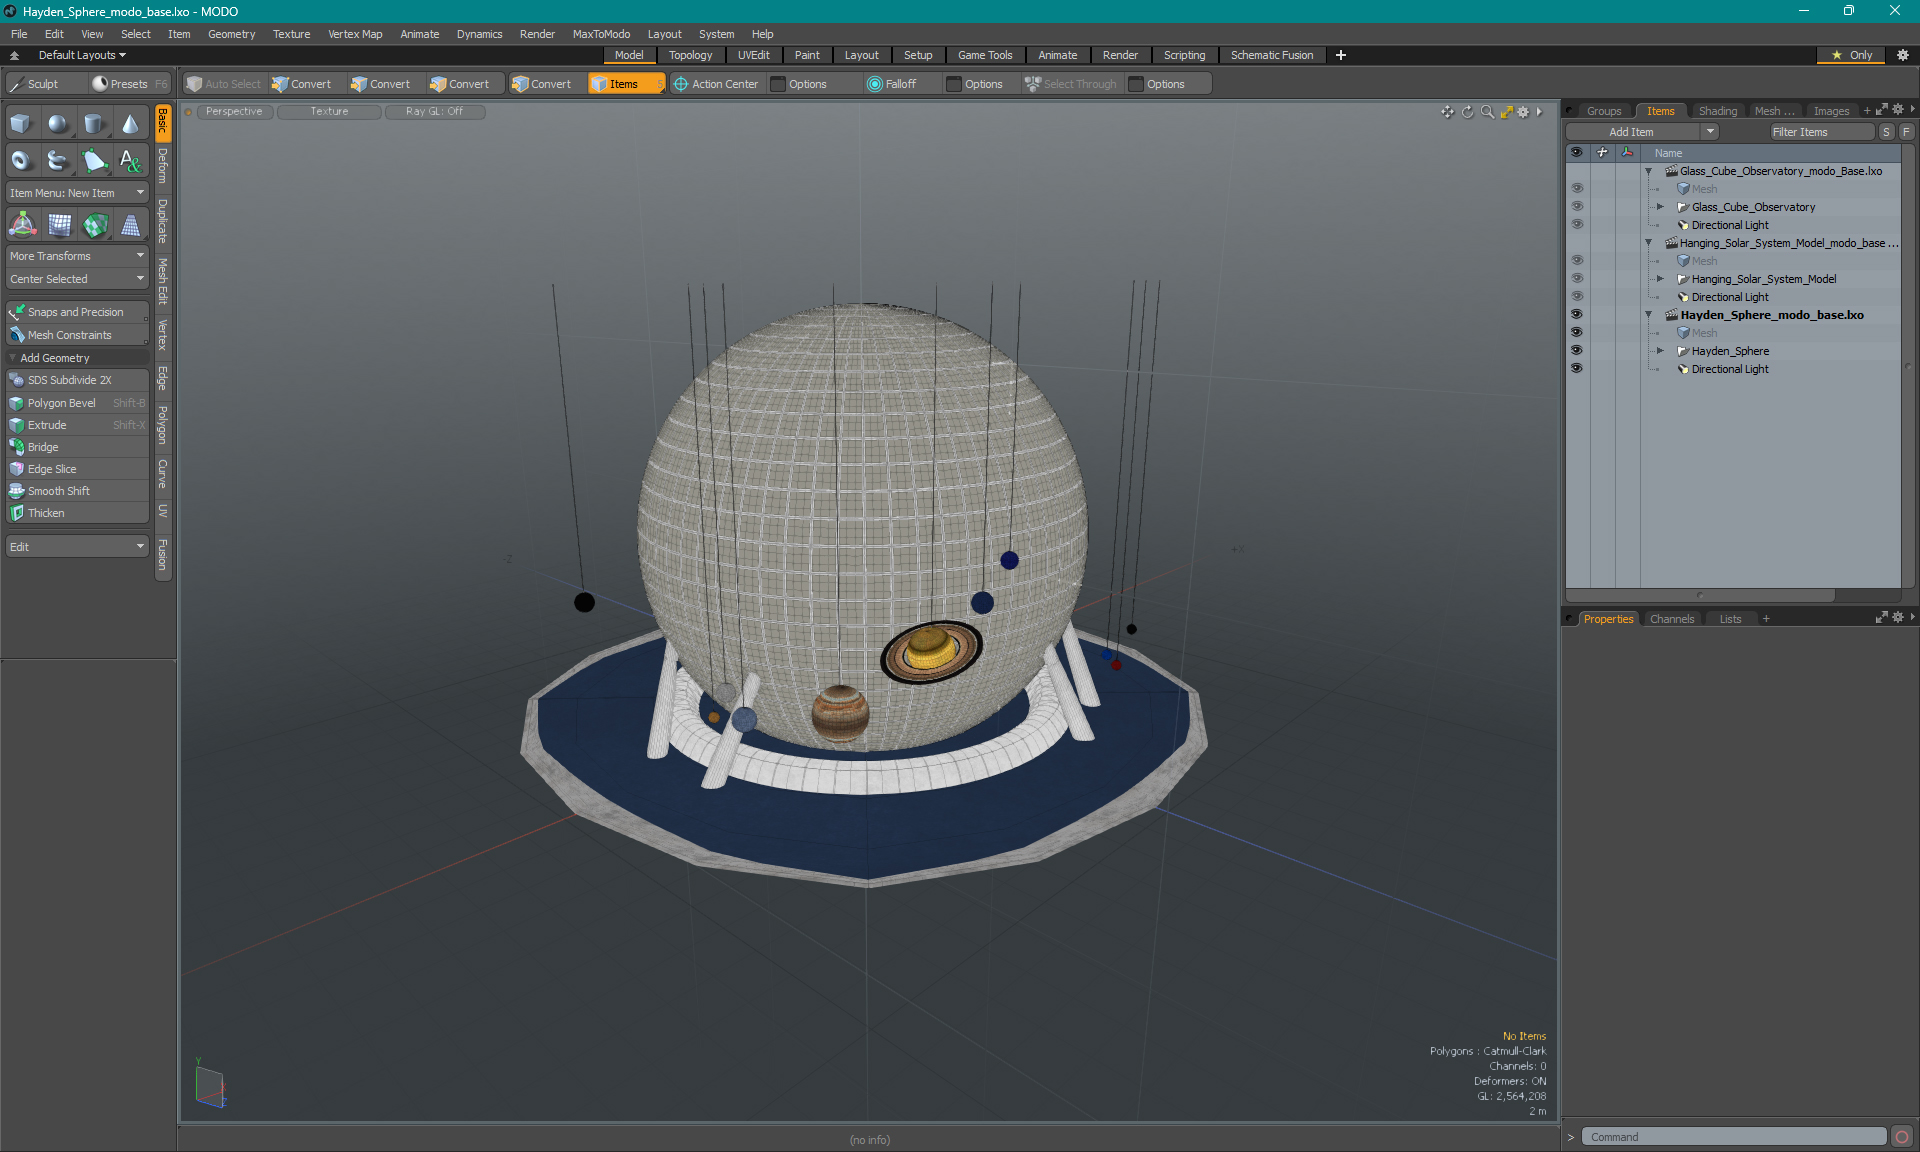Click the viewport pan arrows icon
Viewport: 1920px width, 1152px height.
(x=1447, y=112)
